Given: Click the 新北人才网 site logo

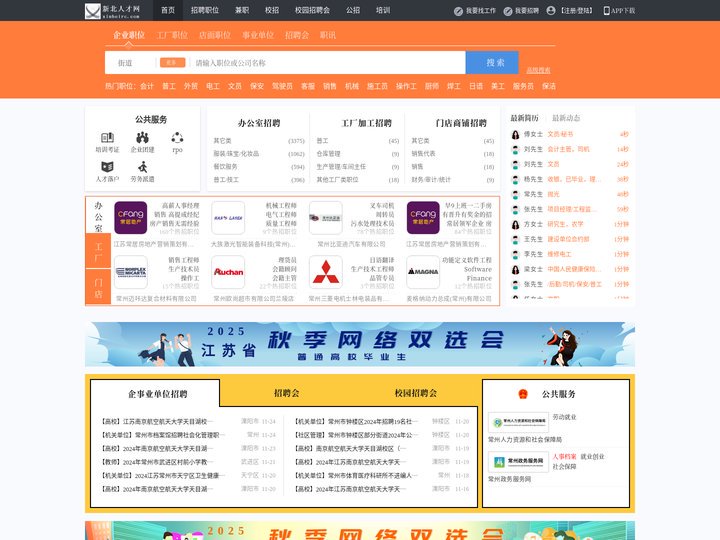Looking at the screenshot, I should coord(113,11).
